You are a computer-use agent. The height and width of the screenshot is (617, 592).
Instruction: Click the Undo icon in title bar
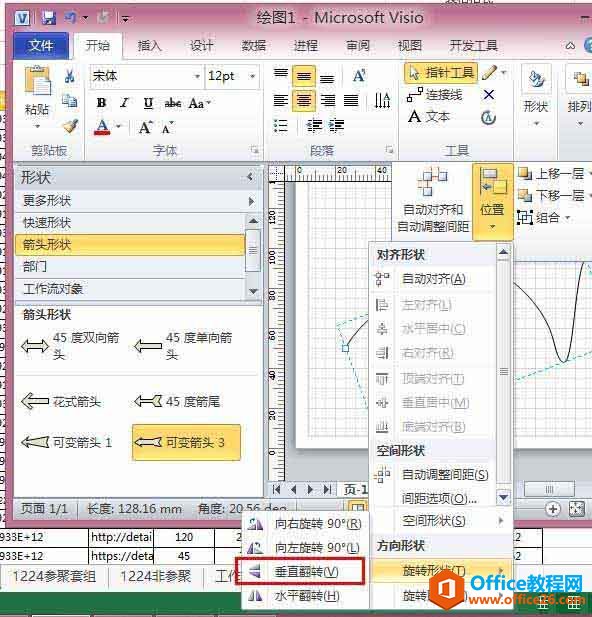[x=71, y=17]
